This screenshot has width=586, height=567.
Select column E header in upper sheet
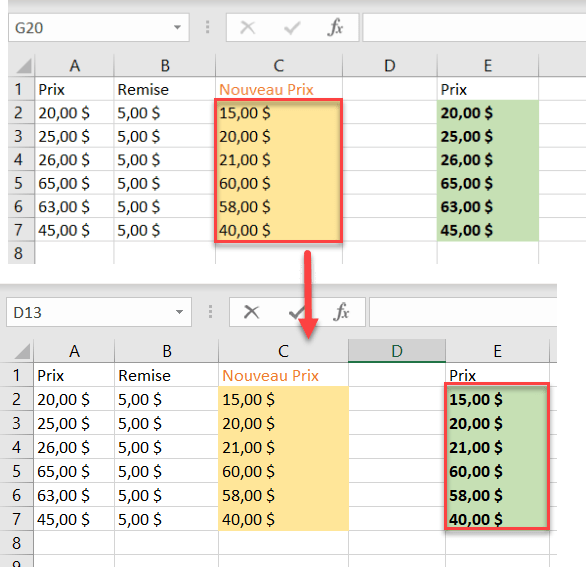488,66
